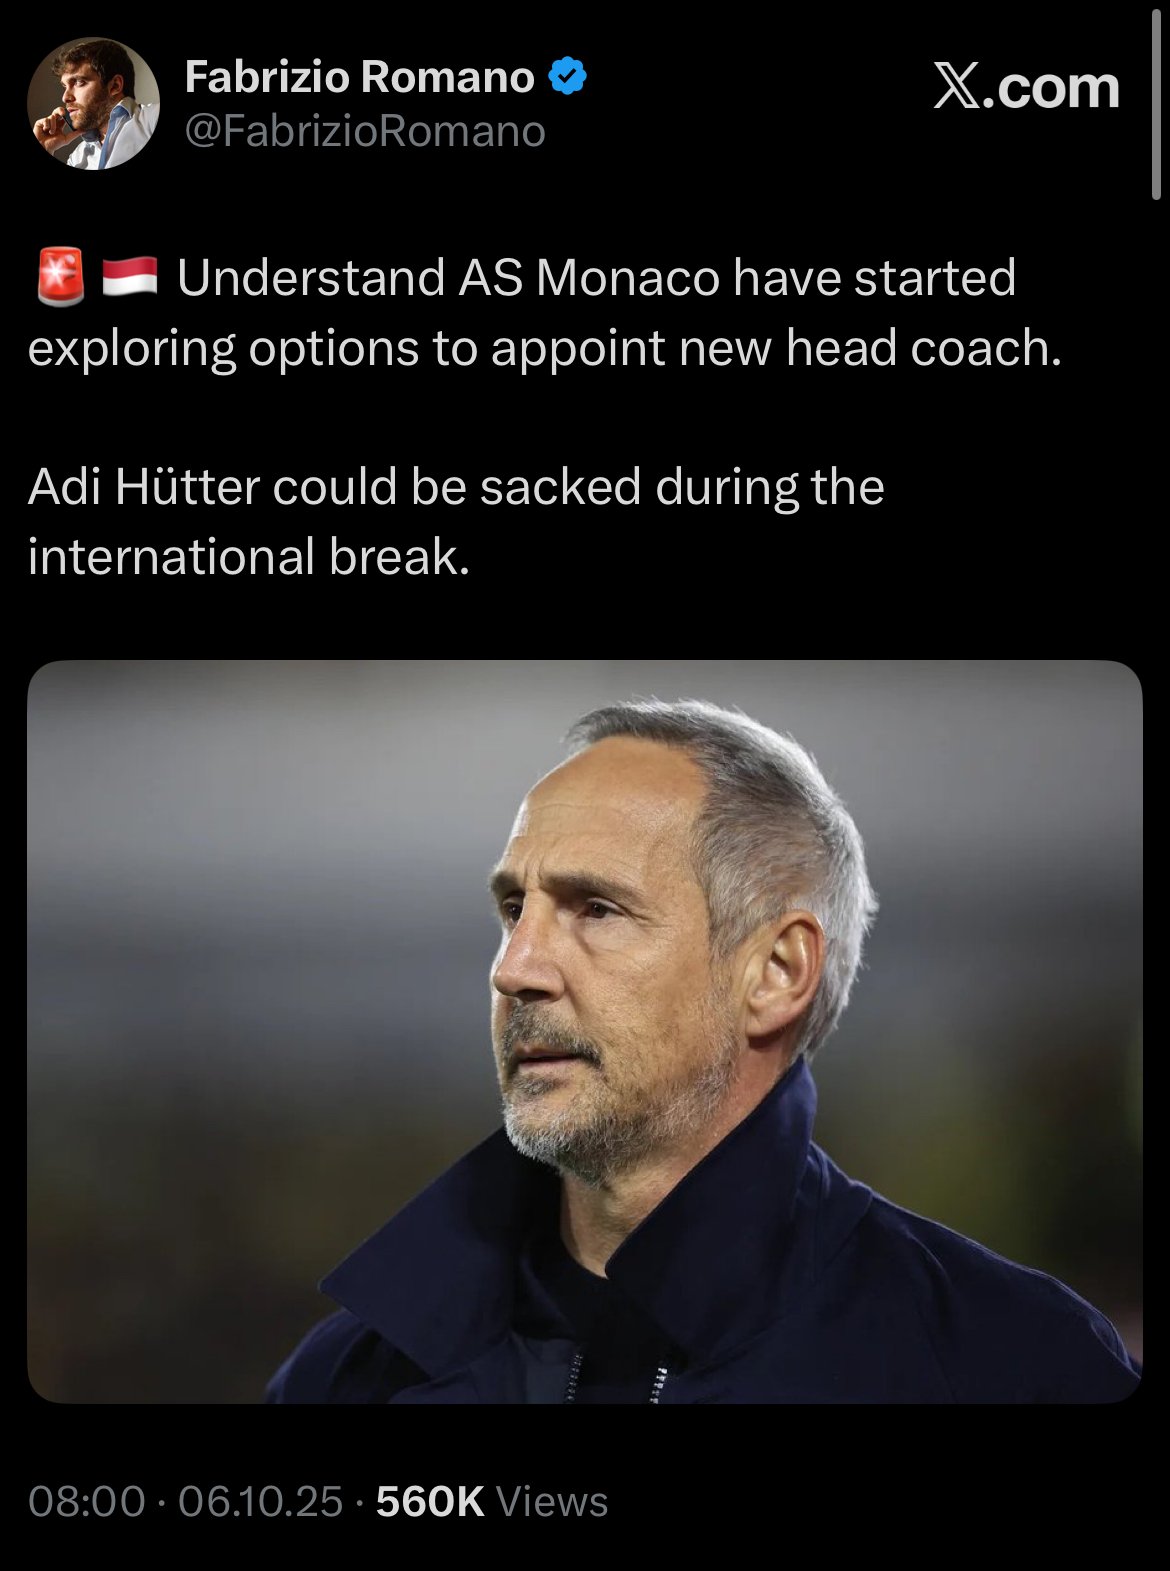This screenshot has width=1170, height=1571.
Task: Tap the X.com logo
Action: click(x=1026, y=87)
